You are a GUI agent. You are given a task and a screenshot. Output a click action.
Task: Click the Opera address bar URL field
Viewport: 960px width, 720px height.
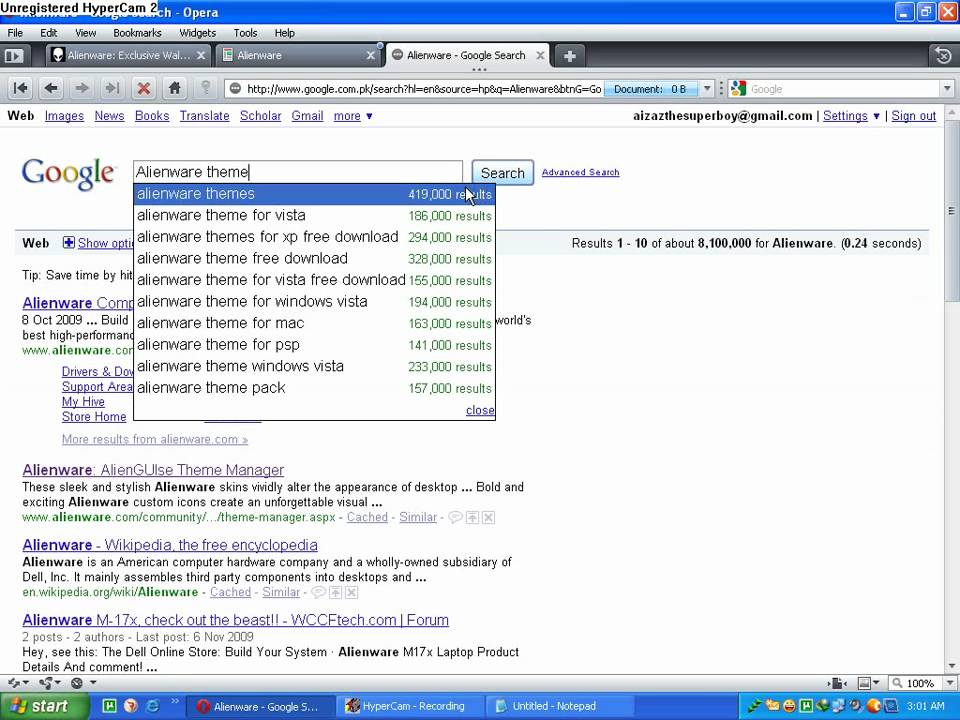[x=424, y=89]
